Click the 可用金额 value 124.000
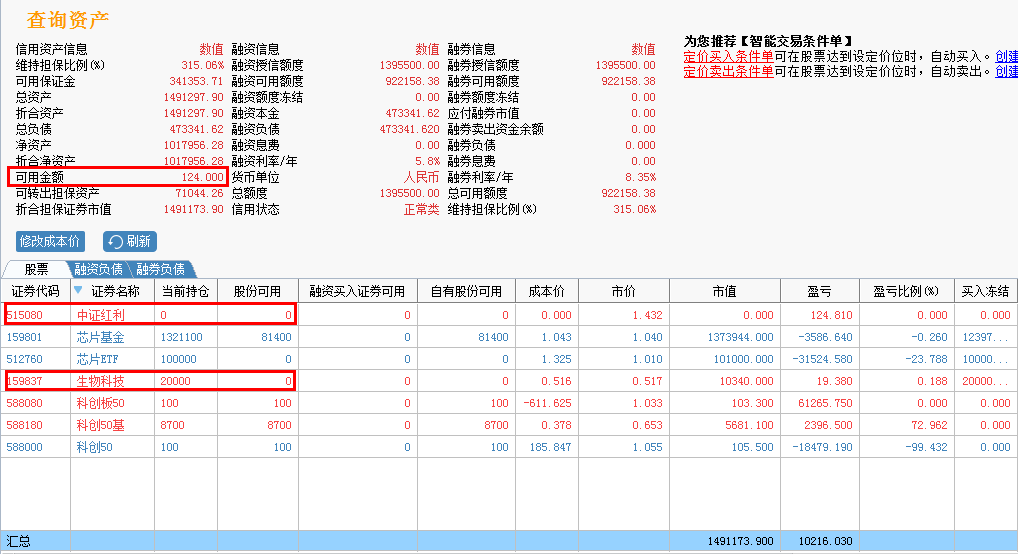 [x=203, y=177]
